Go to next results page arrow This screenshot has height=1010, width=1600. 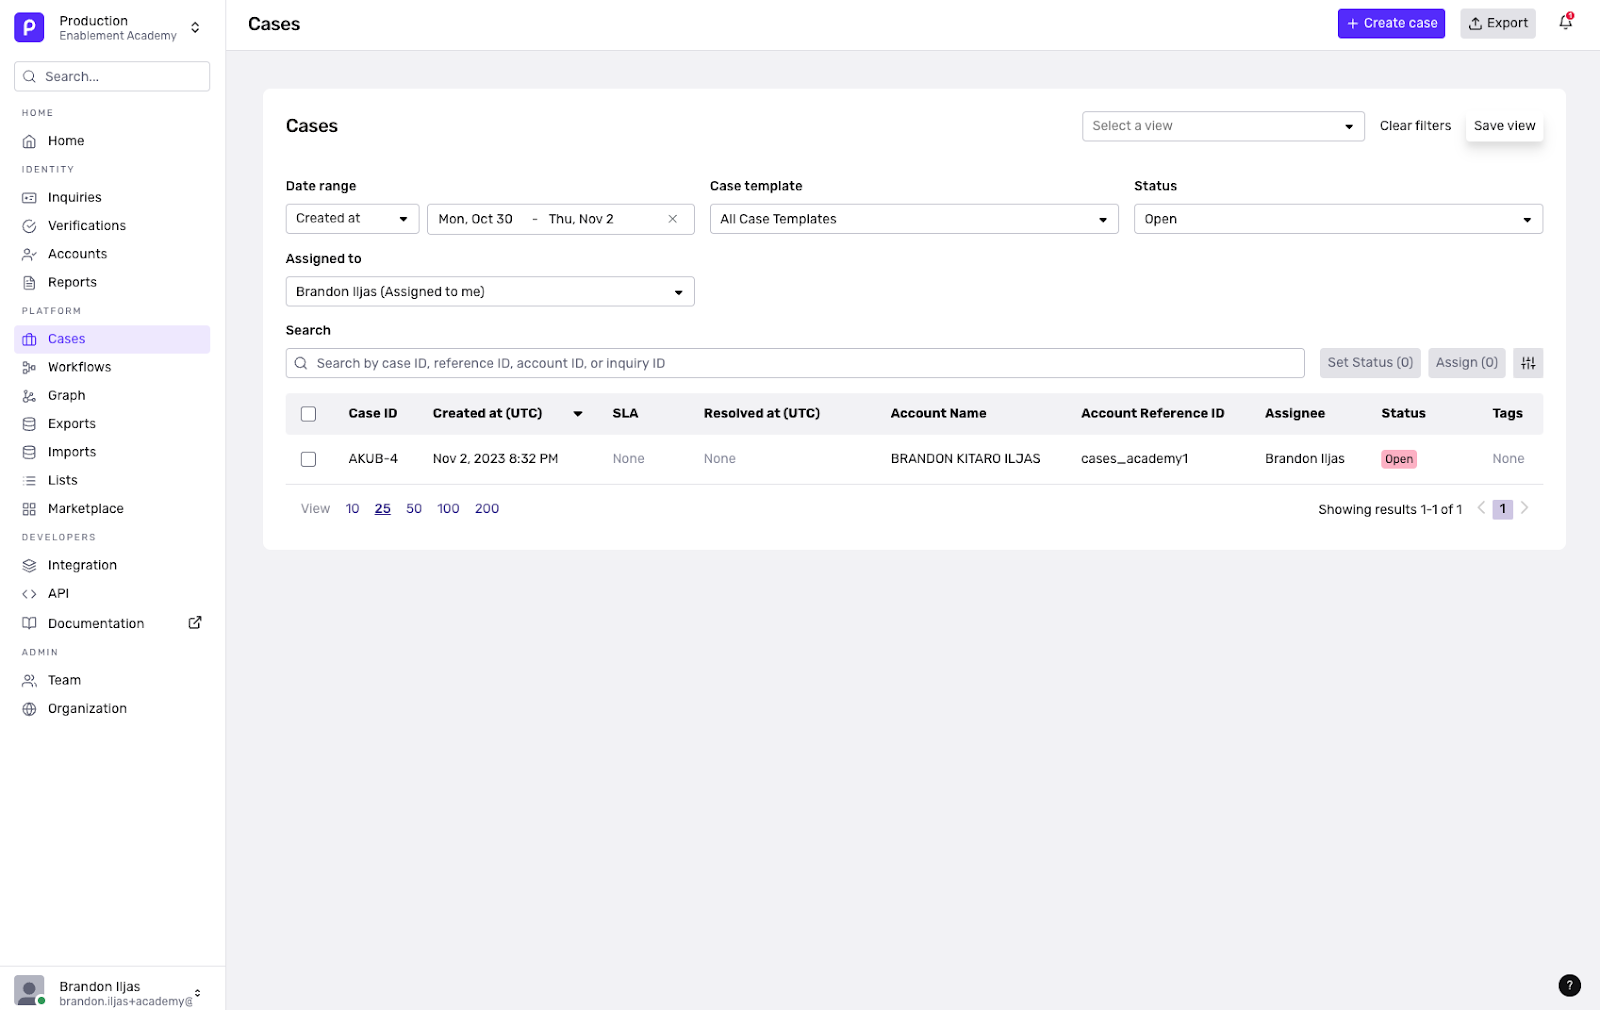pyautogui.click(x=1524, y=508)
